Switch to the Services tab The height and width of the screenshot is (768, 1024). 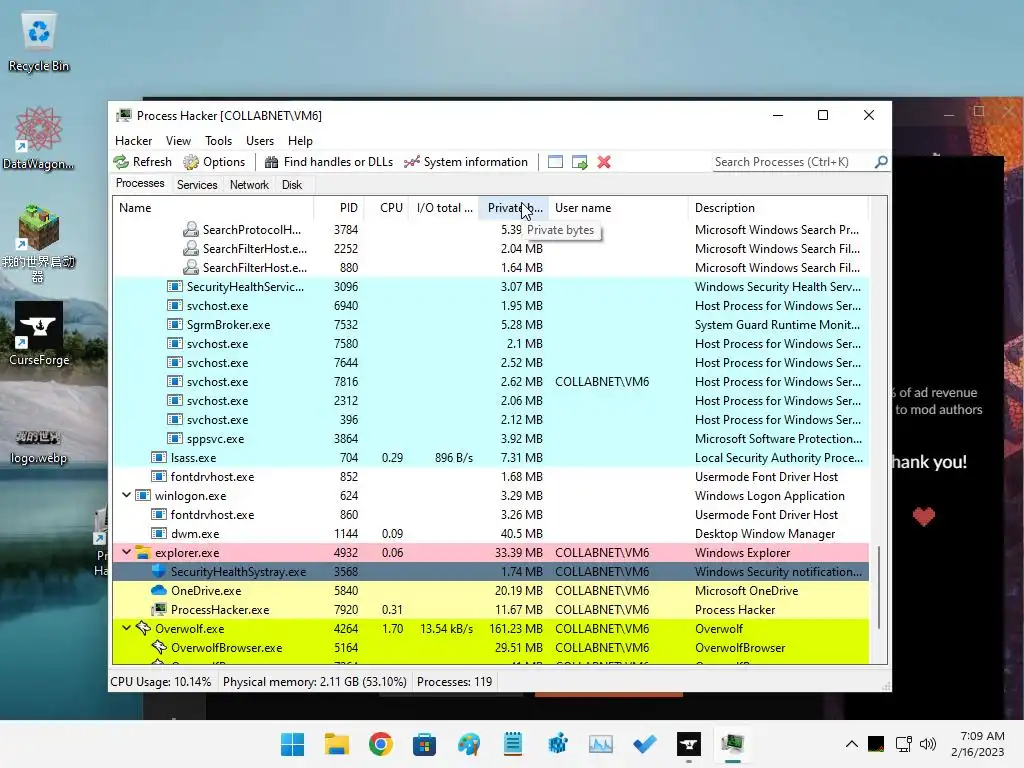pyautogui.click(x=197, y=185)
